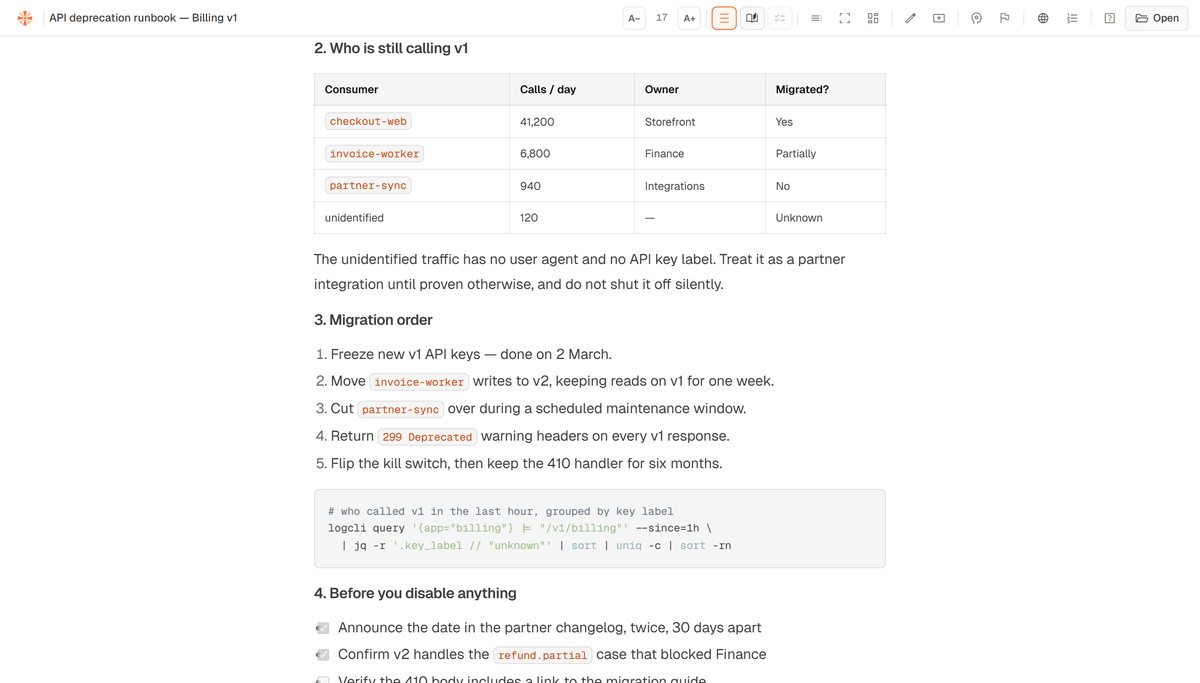Click invoice-worker chip in migration step 2
Viewport: 1200px width, 683px height.
point(419,382)
